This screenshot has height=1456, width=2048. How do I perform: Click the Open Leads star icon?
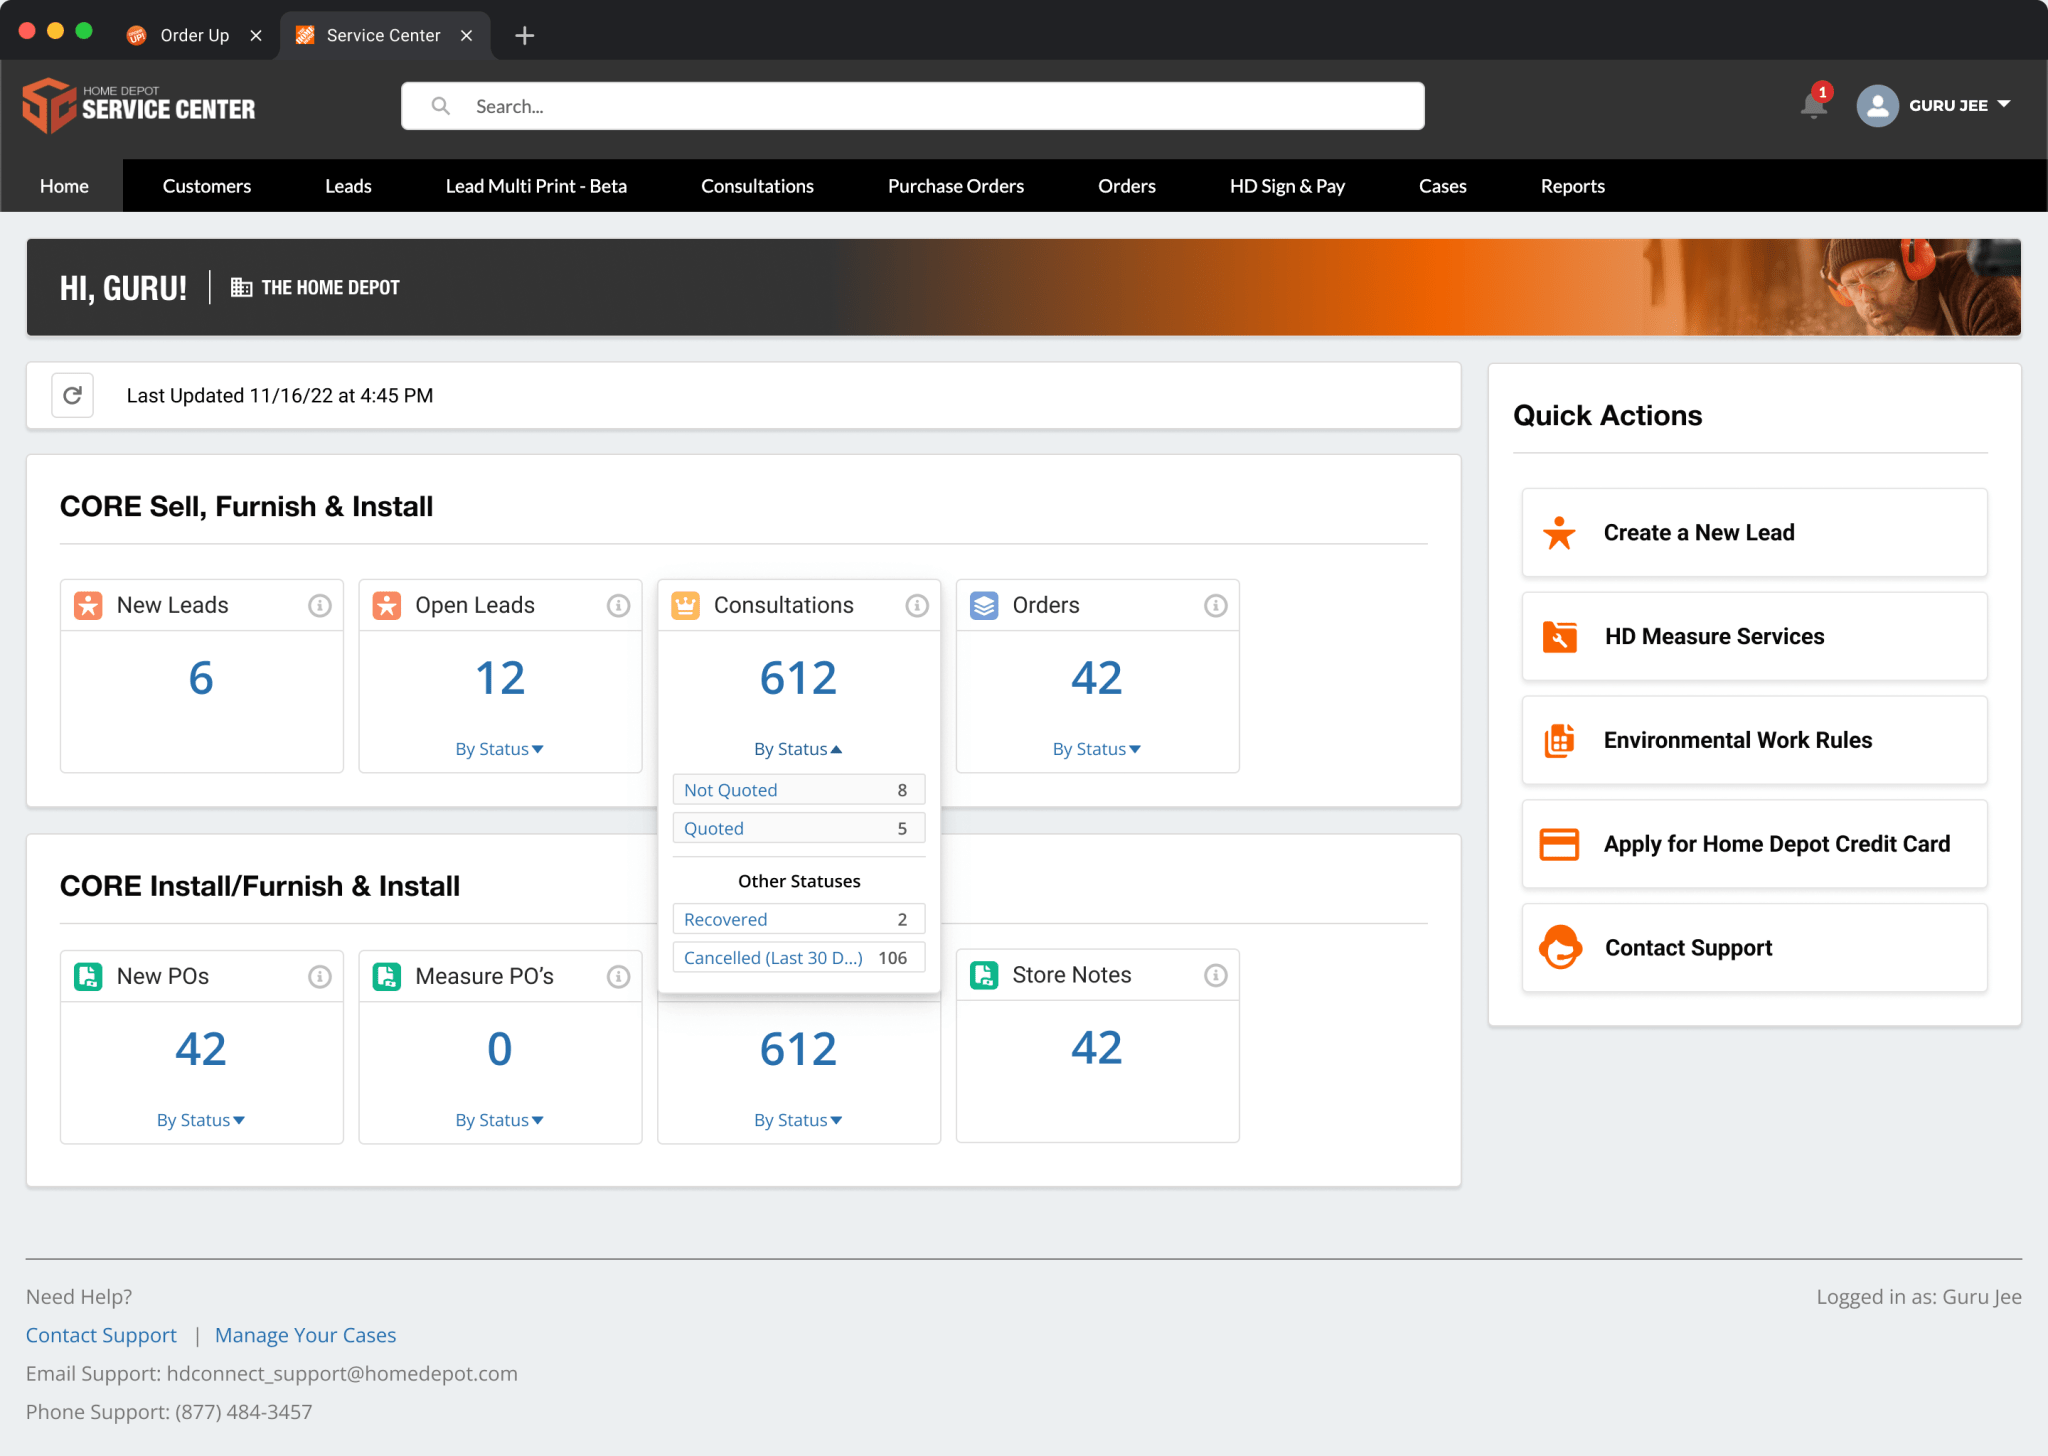(387, 606)
